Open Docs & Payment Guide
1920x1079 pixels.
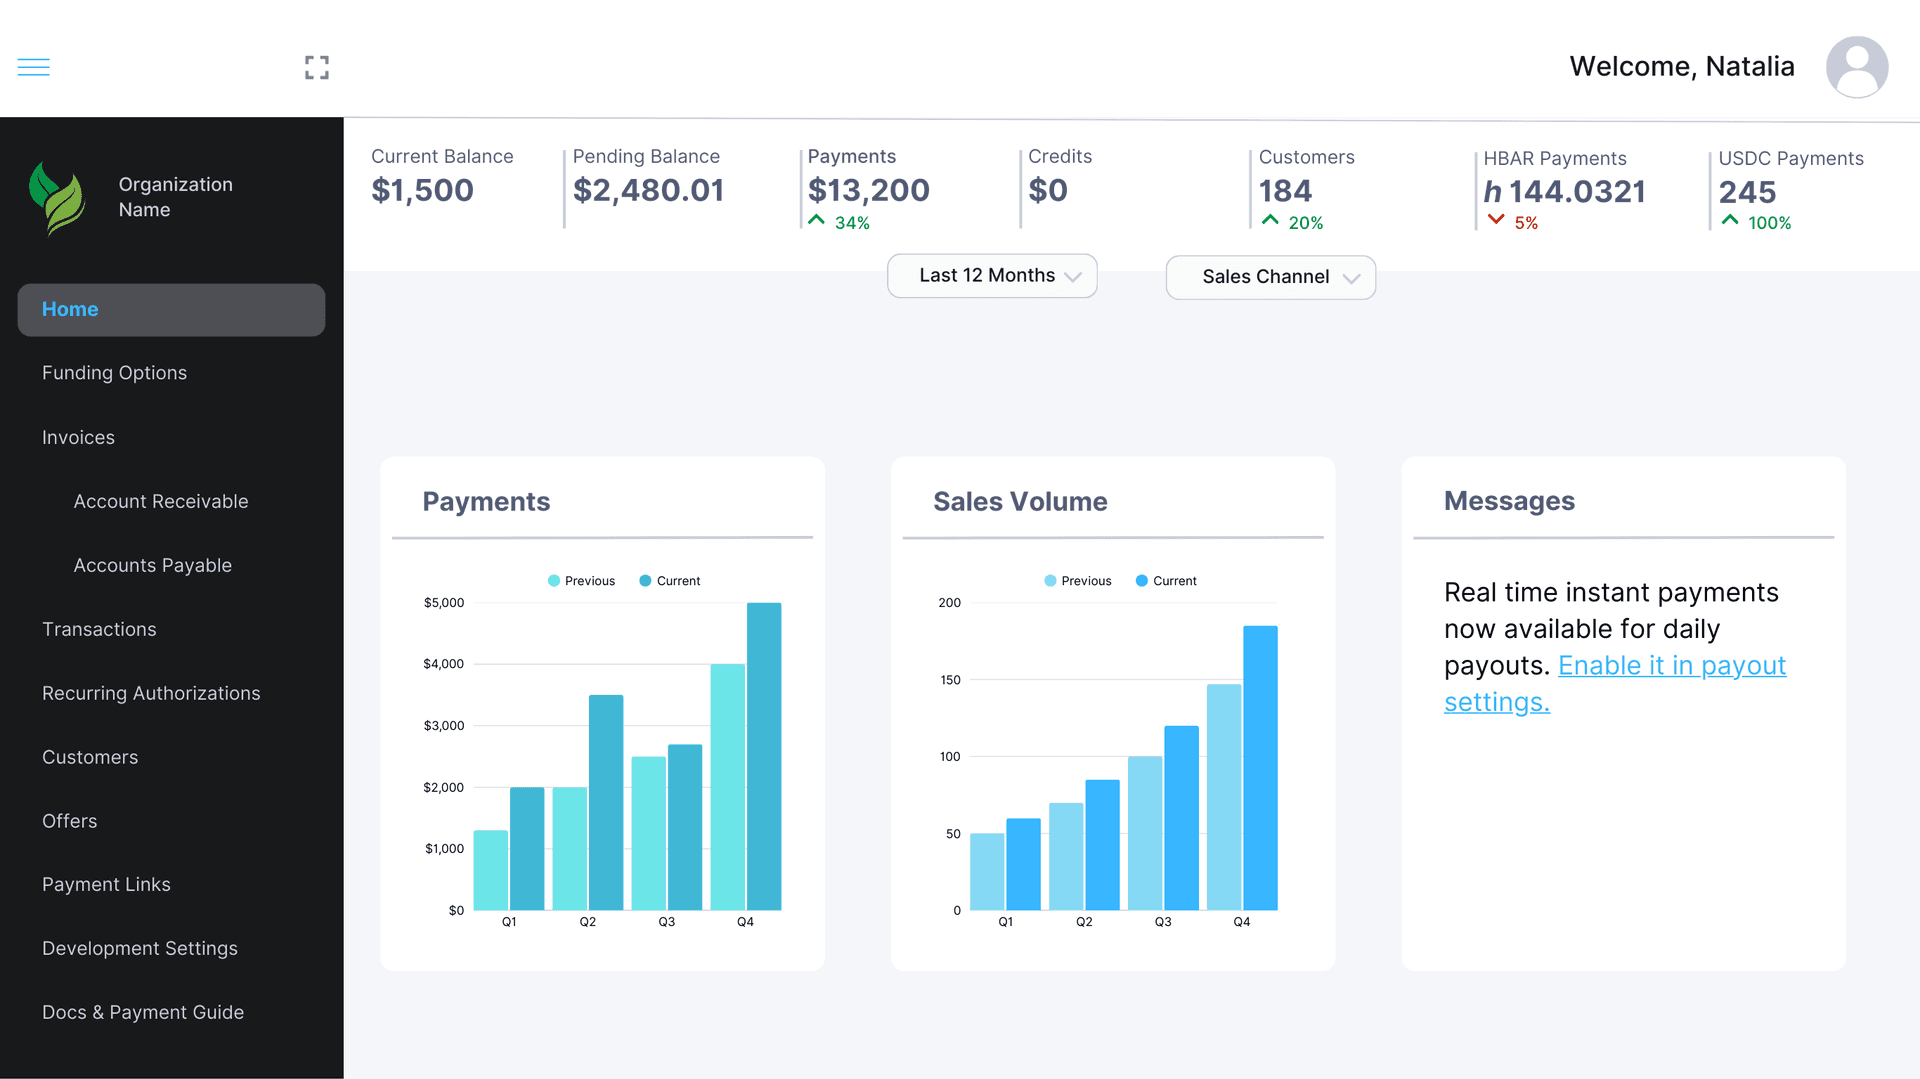coord(143,1012)
